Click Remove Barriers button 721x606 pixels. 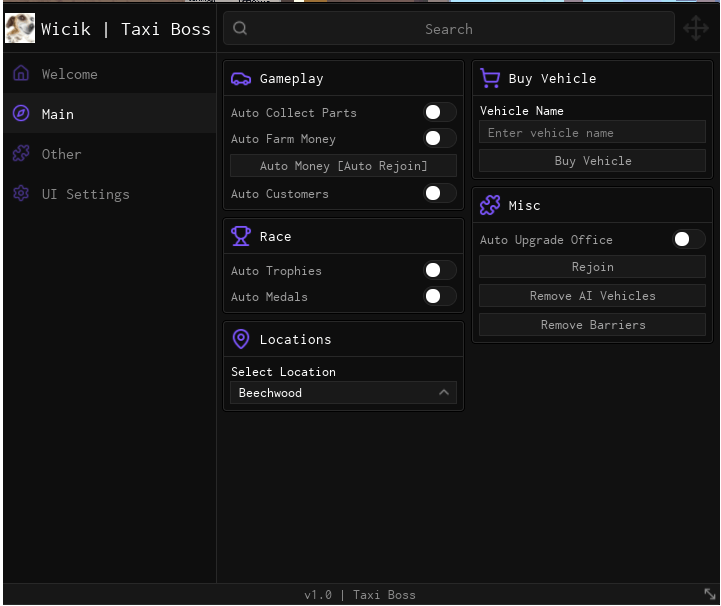tap(592, 325)
